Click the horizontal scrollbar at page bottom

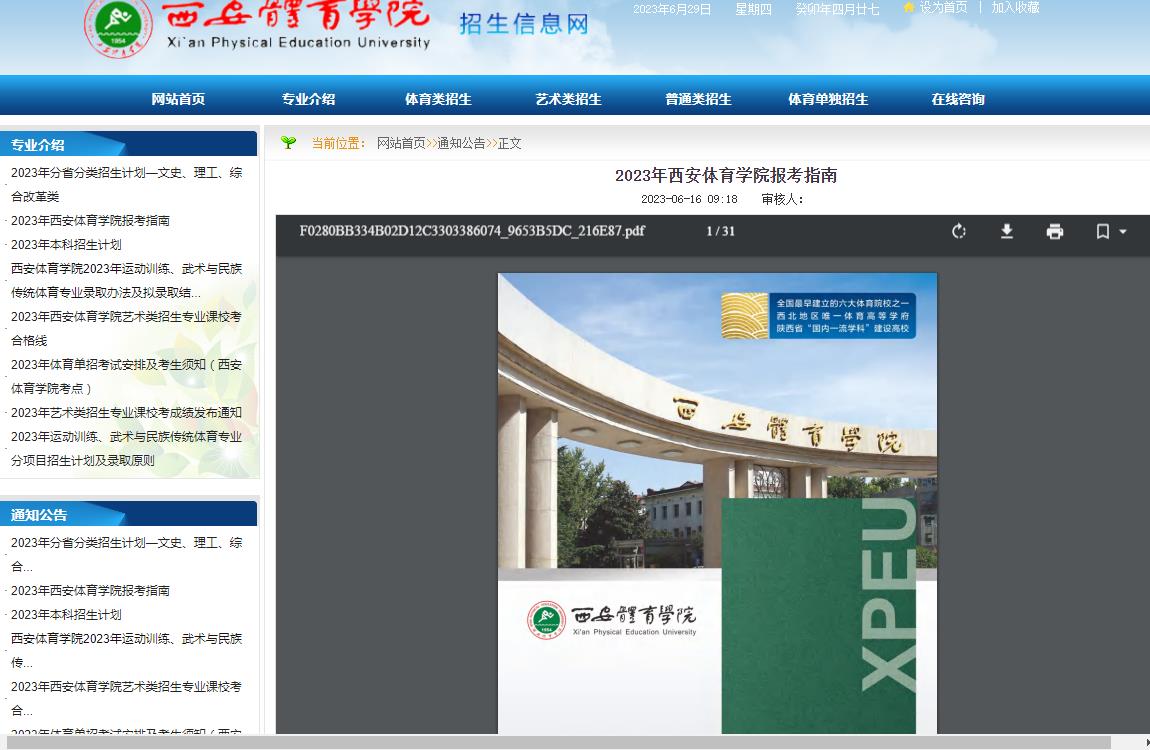[x=559, y=743]
